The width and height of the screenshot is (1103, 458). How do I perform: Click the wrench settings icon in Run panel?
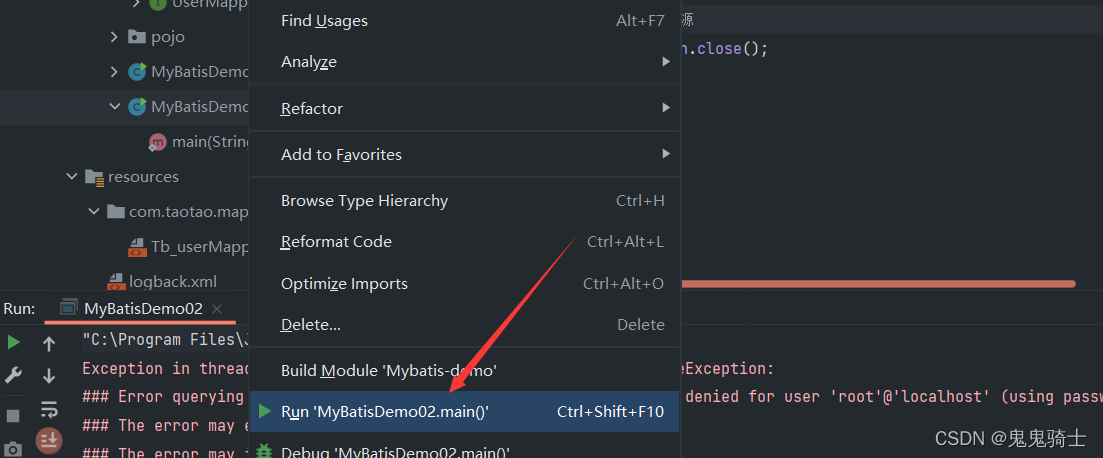[13, 376]
